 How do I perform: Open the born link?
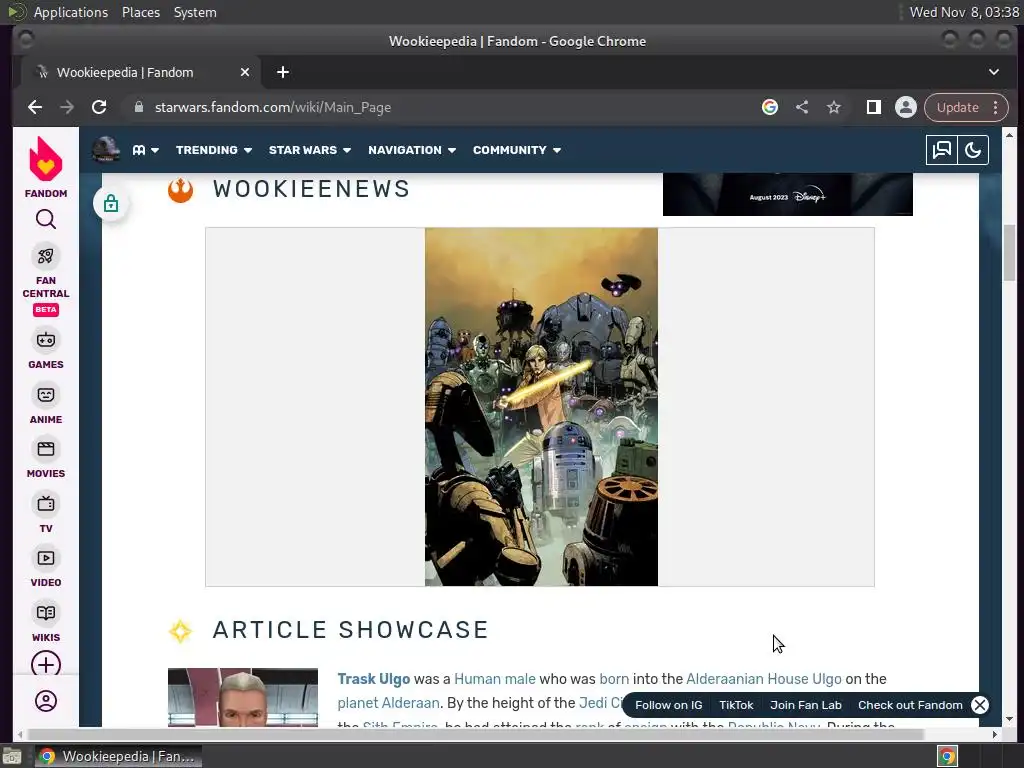point(614,679)
